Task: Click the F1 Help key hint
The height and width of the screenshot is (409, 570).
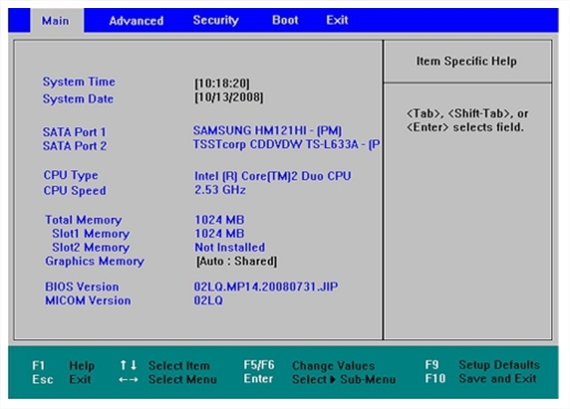Action: (x=63, y=365)
